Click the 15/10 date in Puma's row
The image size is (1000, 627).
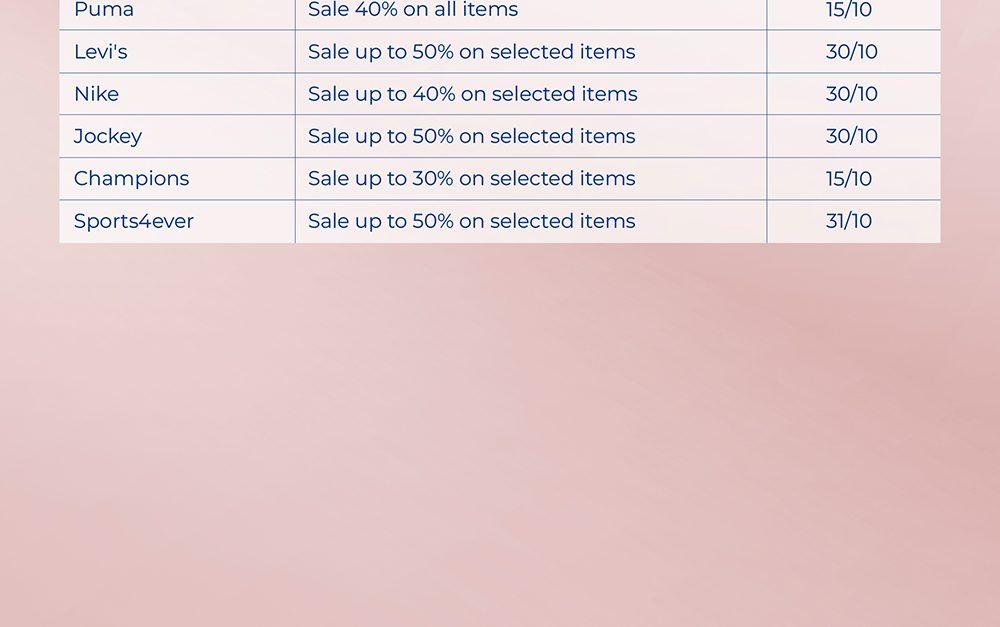point(849,11)
